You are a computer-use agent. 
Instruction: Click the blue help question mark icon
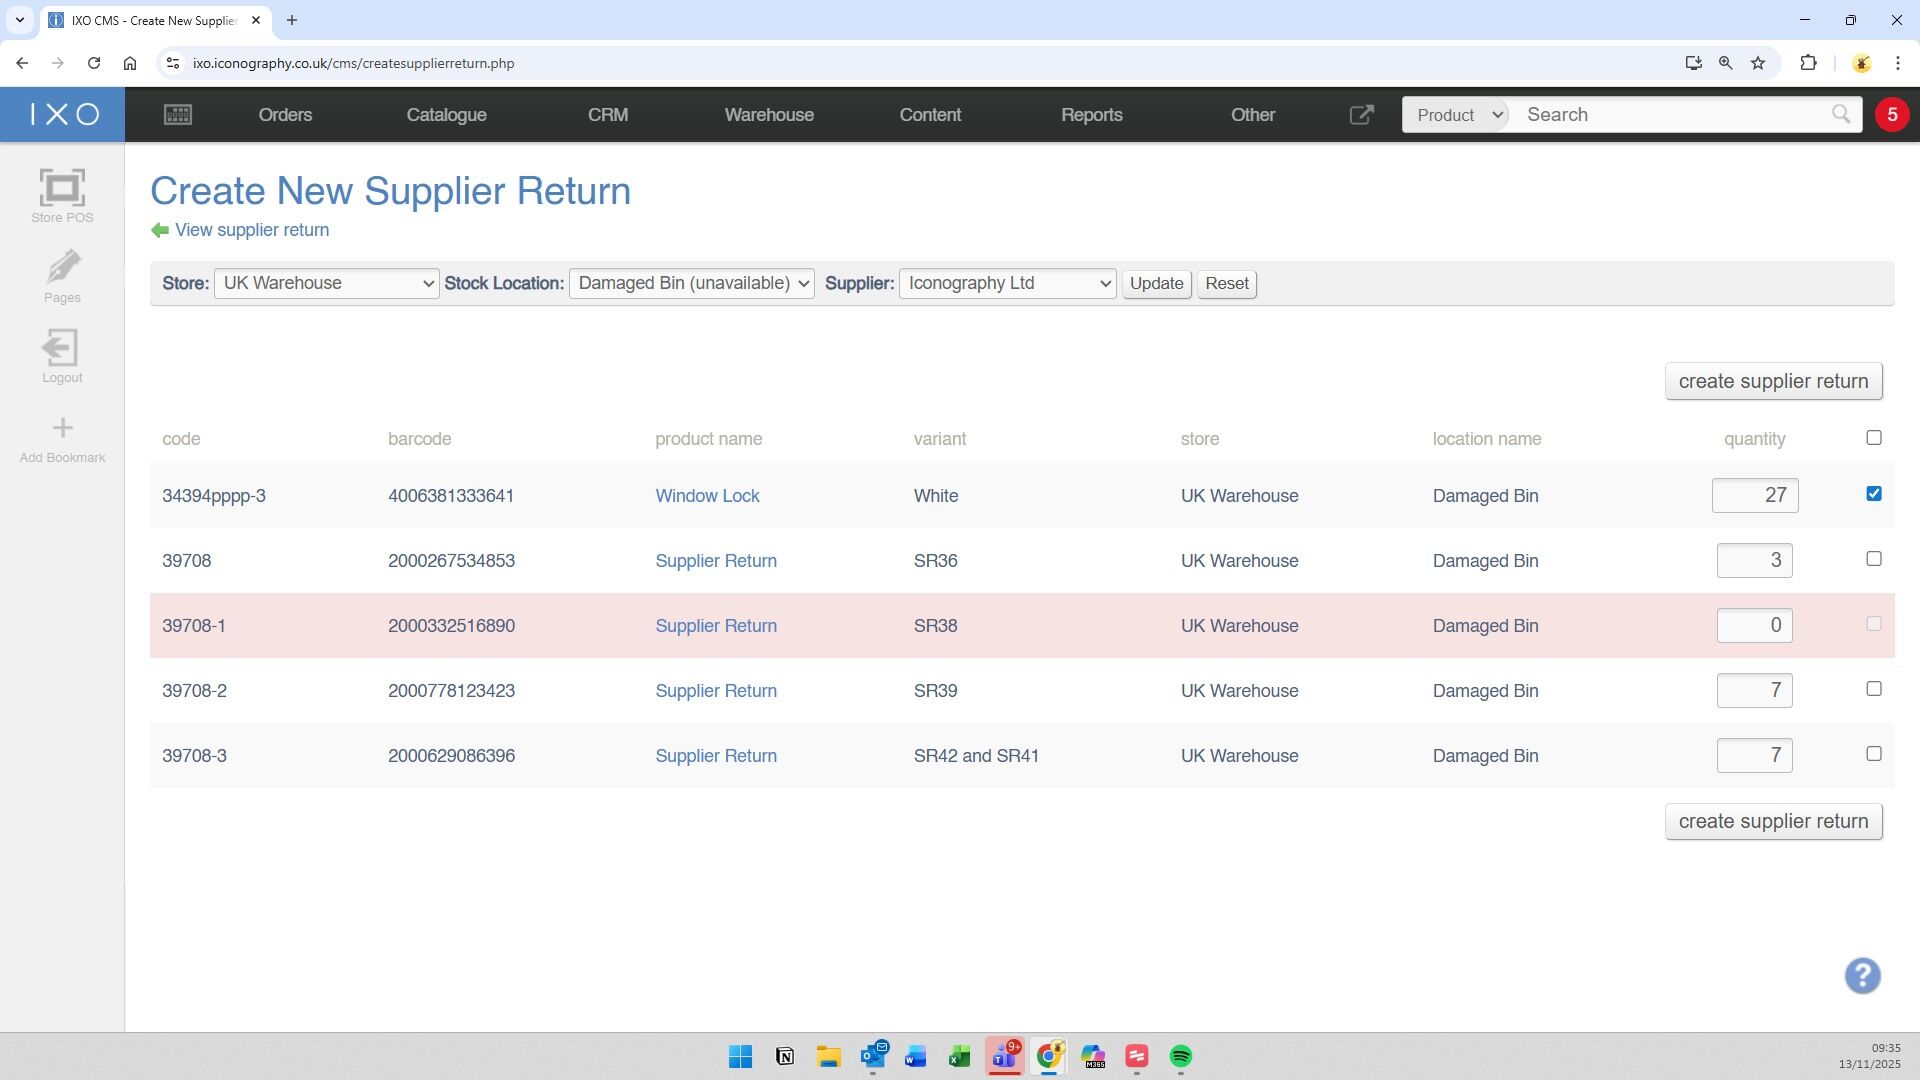(x=1862, y=976)
